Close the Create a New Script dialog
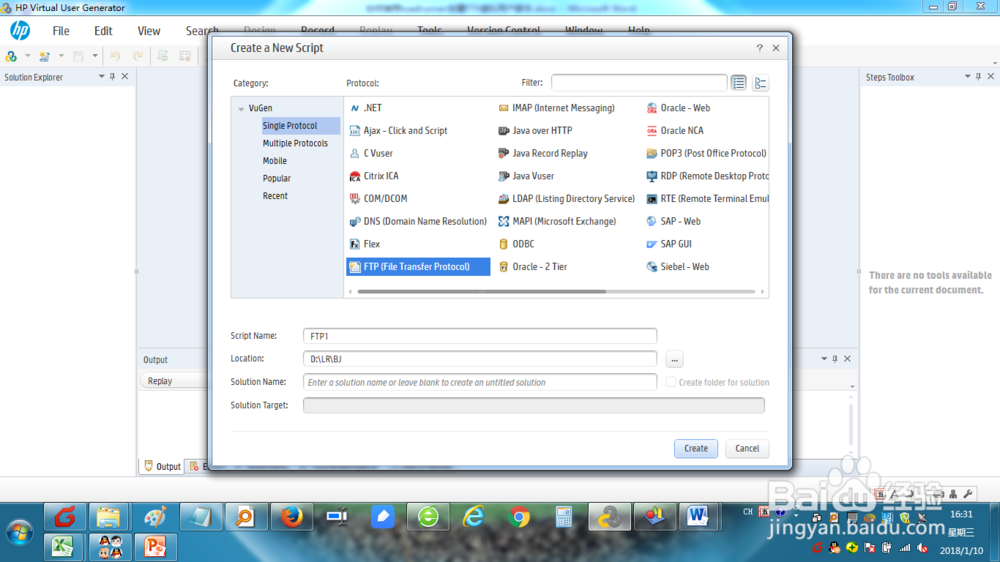 click(776, 48)
